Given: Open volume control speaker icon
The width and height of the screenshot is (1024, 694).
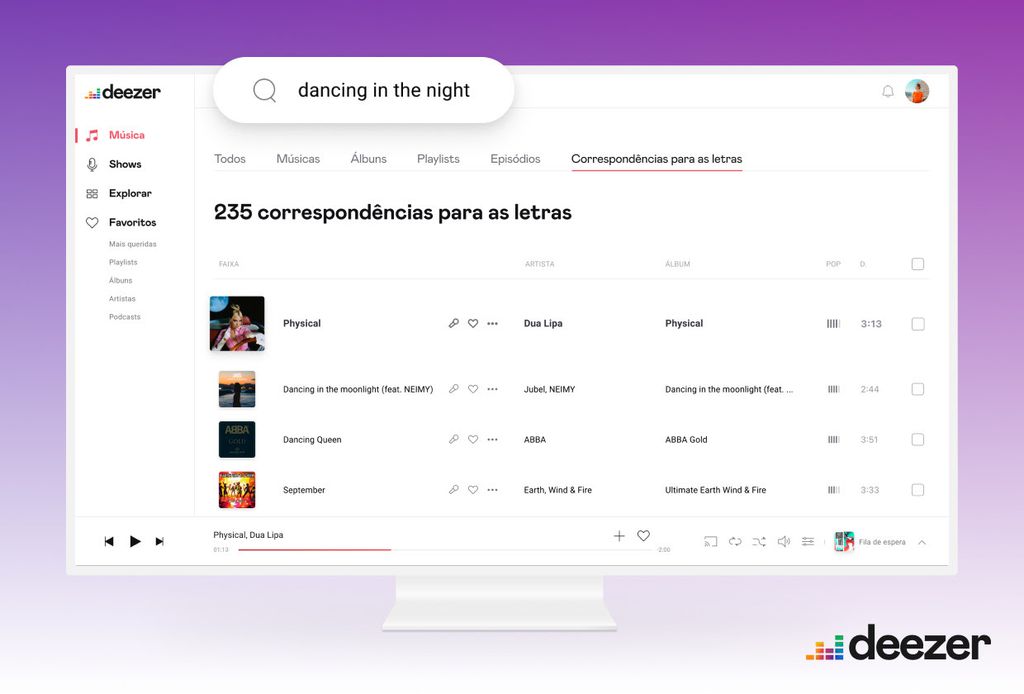Looking at the screenshot, I should [x=784, y=541].
